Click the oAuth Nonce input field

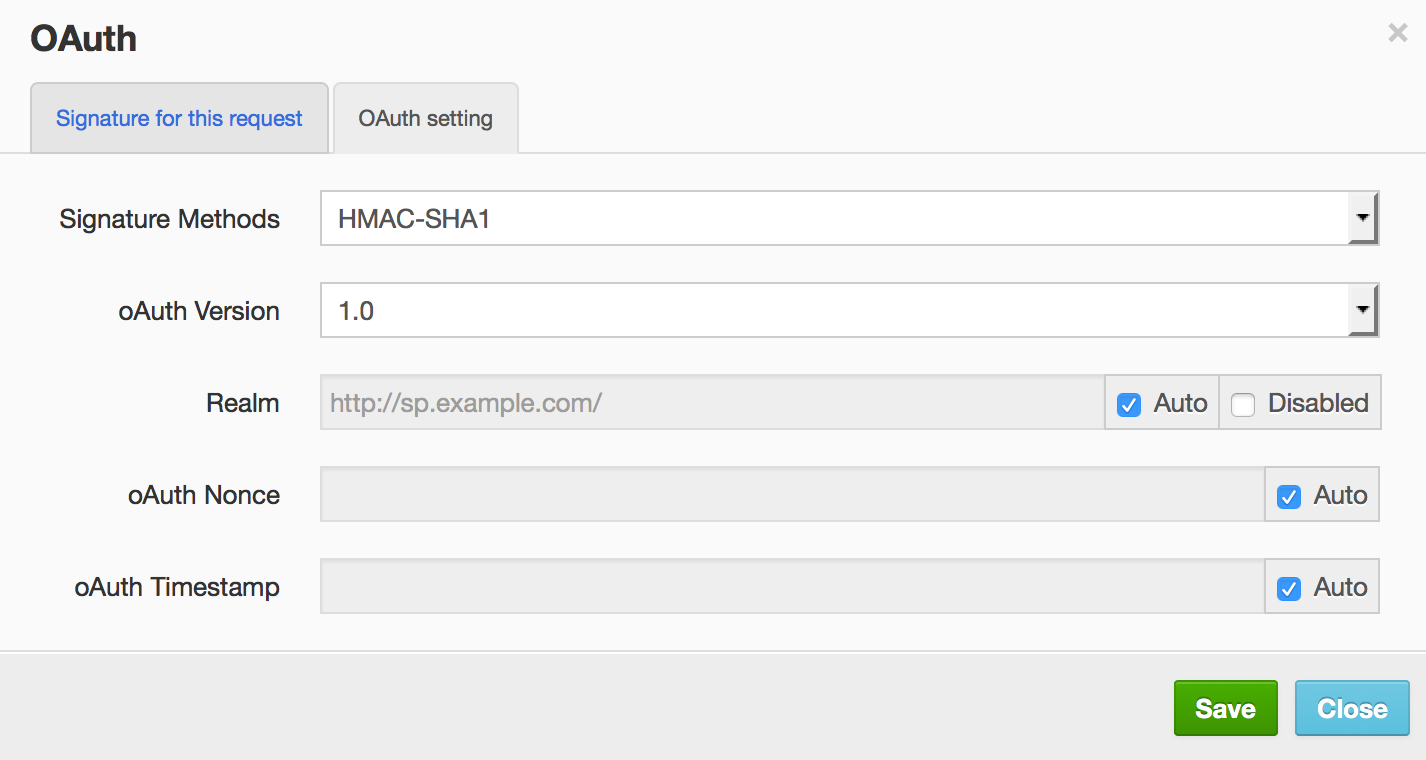791,495
